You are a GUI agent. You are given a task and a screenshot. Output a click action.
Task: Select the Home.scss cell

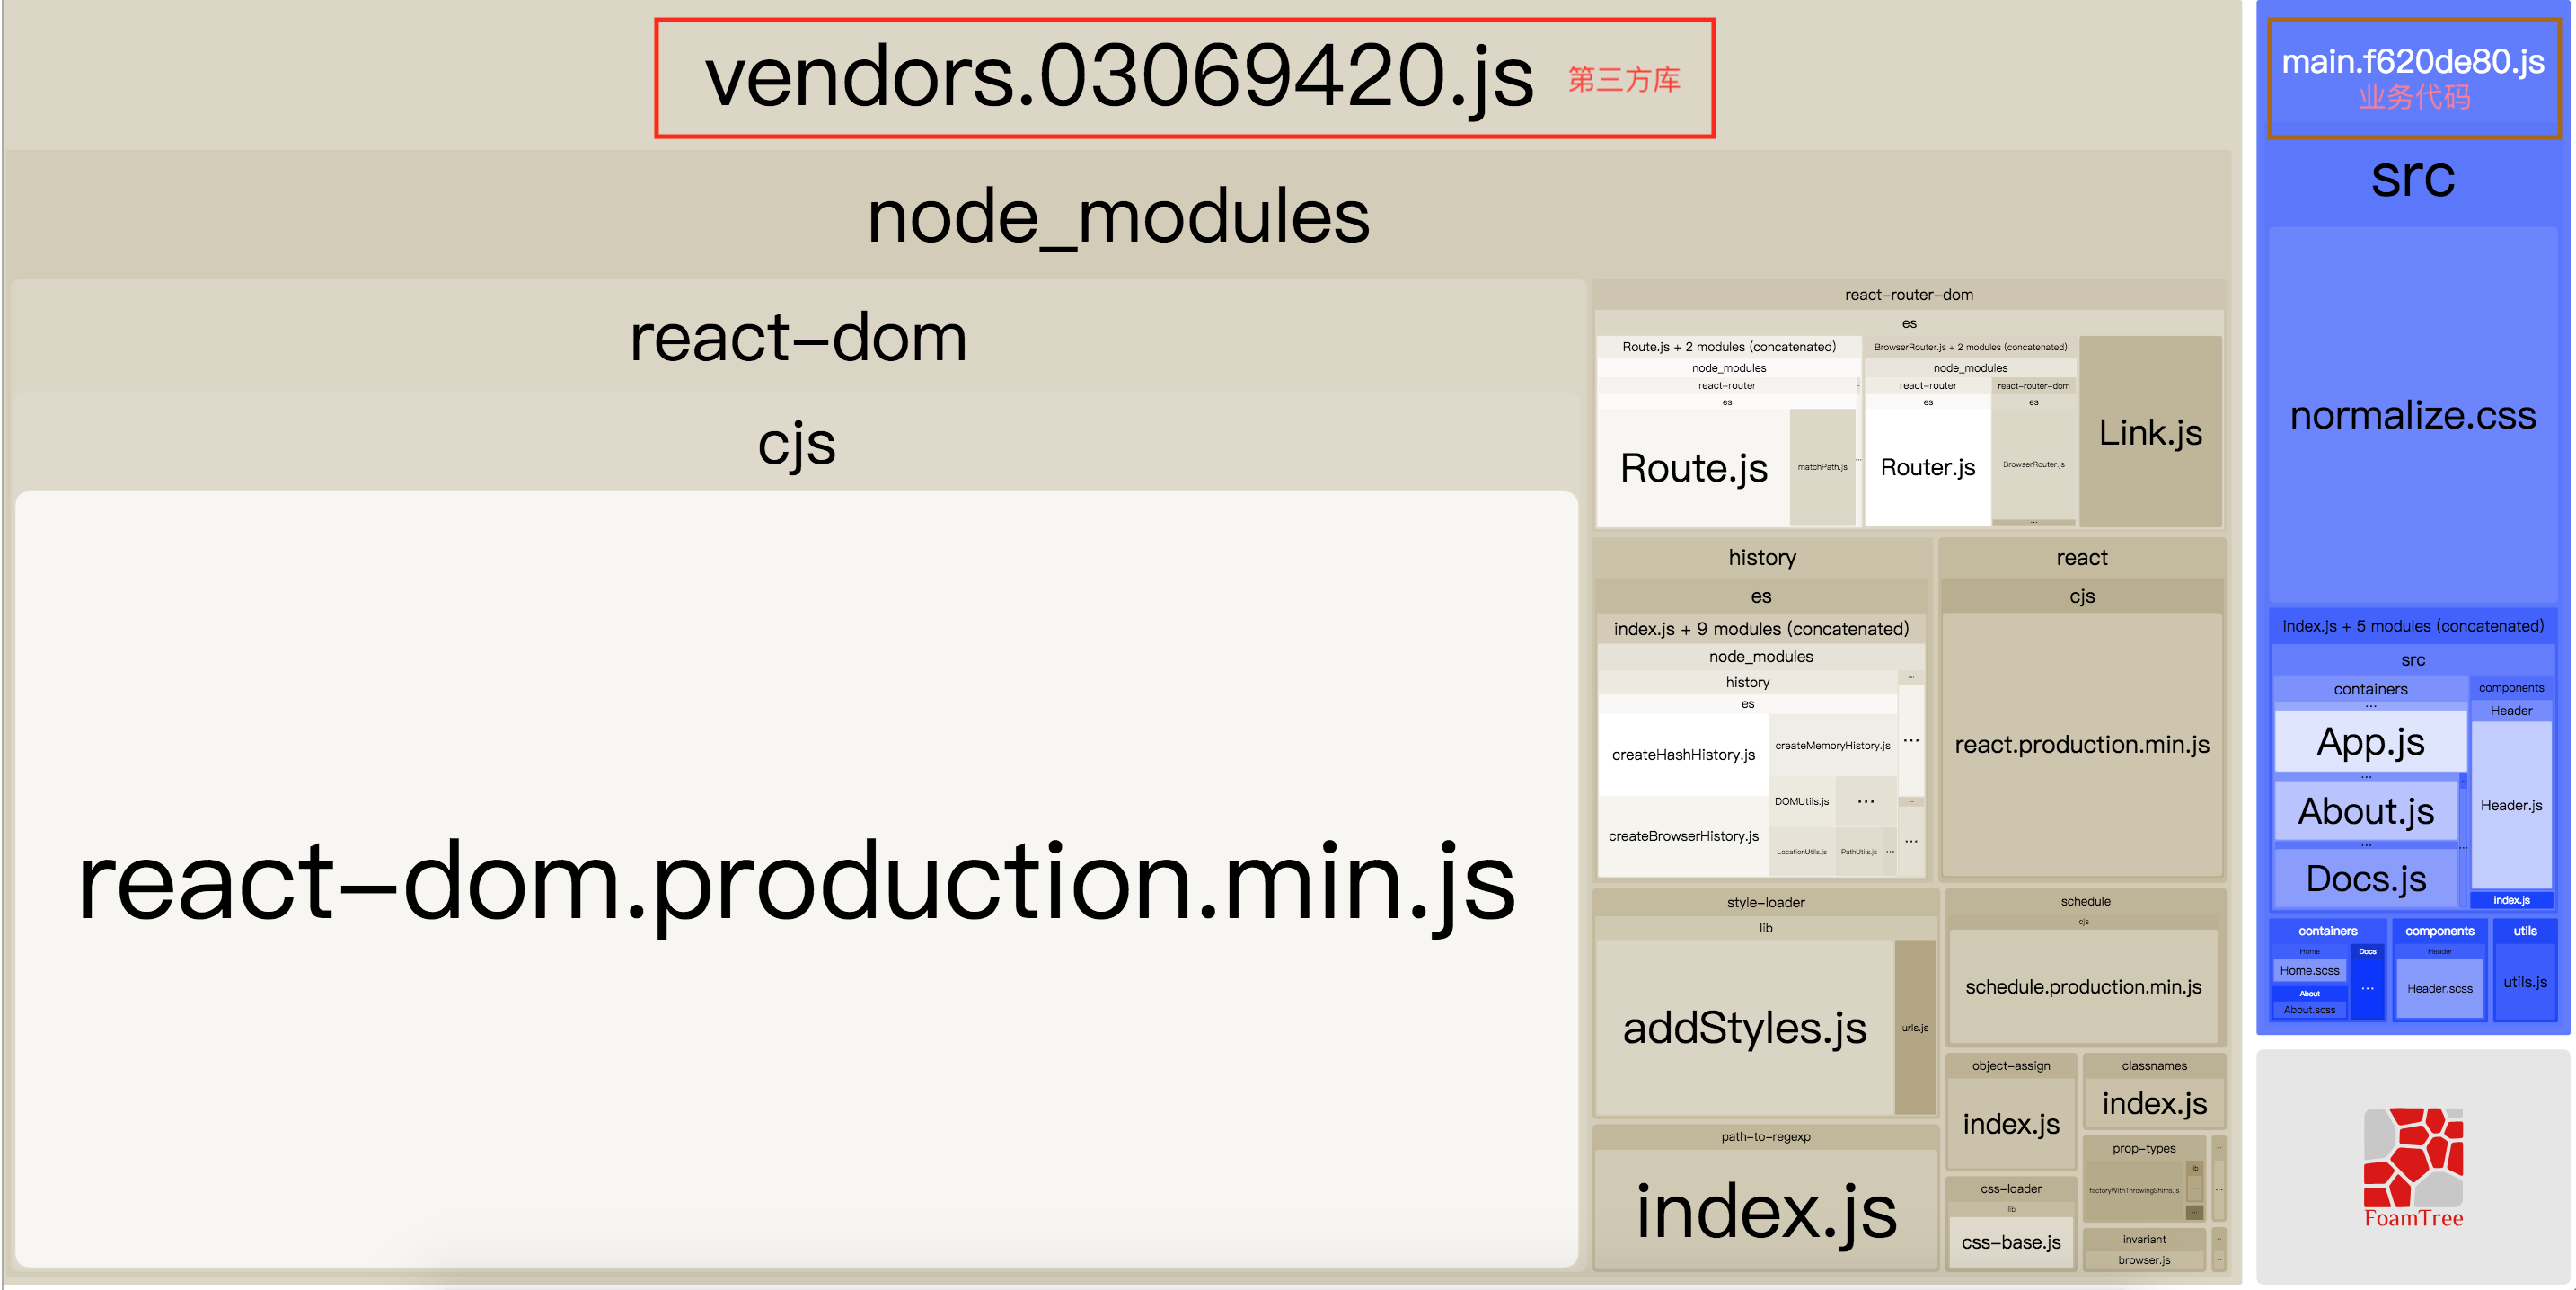(x=2308, y=971)
